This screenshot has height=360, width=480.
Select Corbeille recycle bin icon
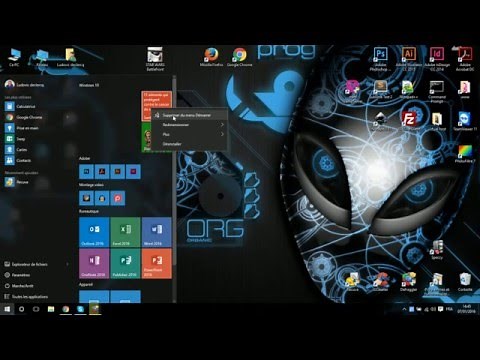pyautogui.click(x=465, y=282)
